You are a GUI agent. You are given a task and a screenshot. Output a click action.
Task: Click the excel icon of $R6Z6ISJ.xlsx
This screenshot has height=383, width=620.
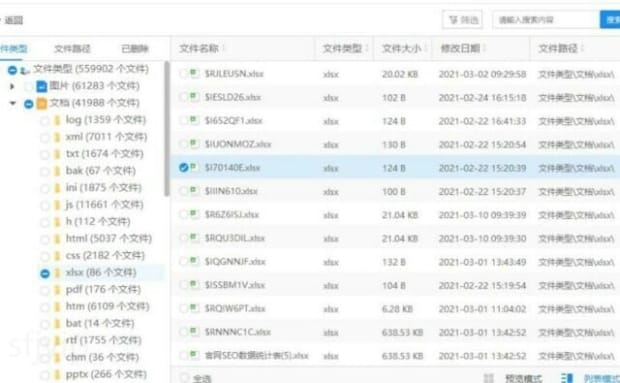pos(194,214)
